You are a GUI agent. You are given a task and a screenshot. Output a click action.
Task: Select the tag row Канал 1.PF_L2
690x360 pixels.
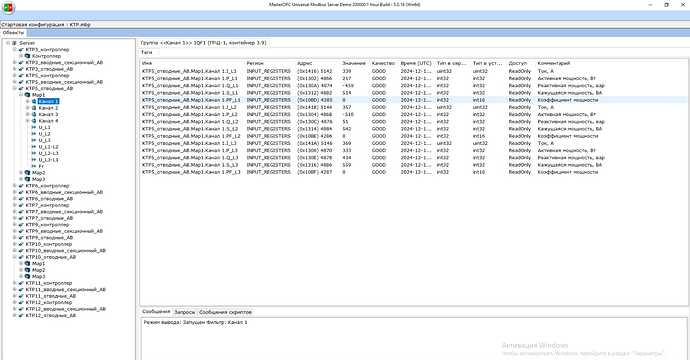click(414, 136)
